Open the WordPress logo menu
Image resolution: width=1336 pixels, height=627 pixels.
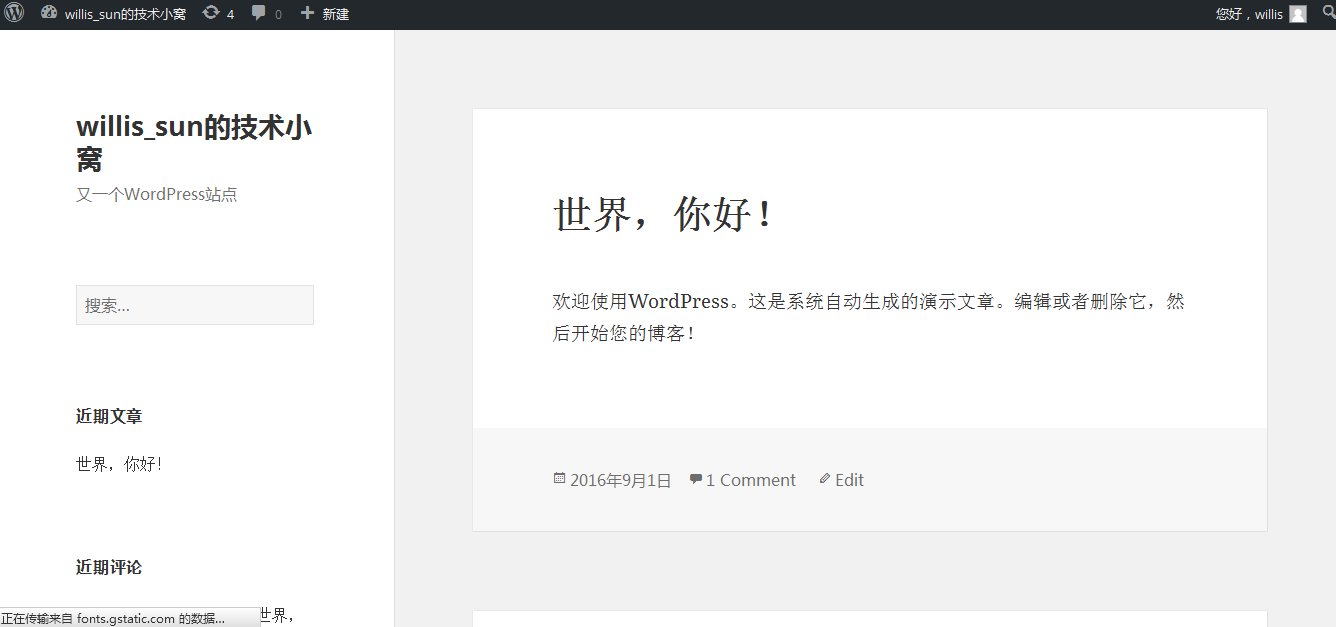click(x=14, y=13)
